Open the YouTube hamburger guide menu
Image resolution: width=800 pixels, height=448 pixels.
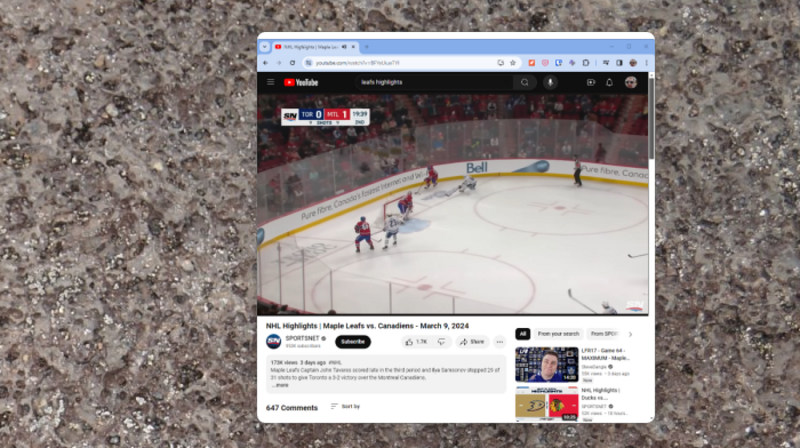pos(270,82)
